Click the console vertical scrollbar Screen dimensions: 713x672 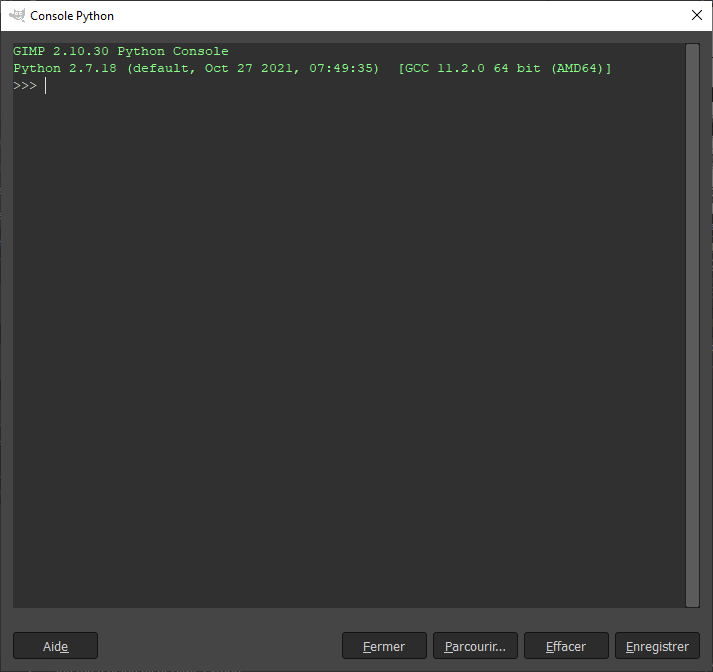coord(692,325)
